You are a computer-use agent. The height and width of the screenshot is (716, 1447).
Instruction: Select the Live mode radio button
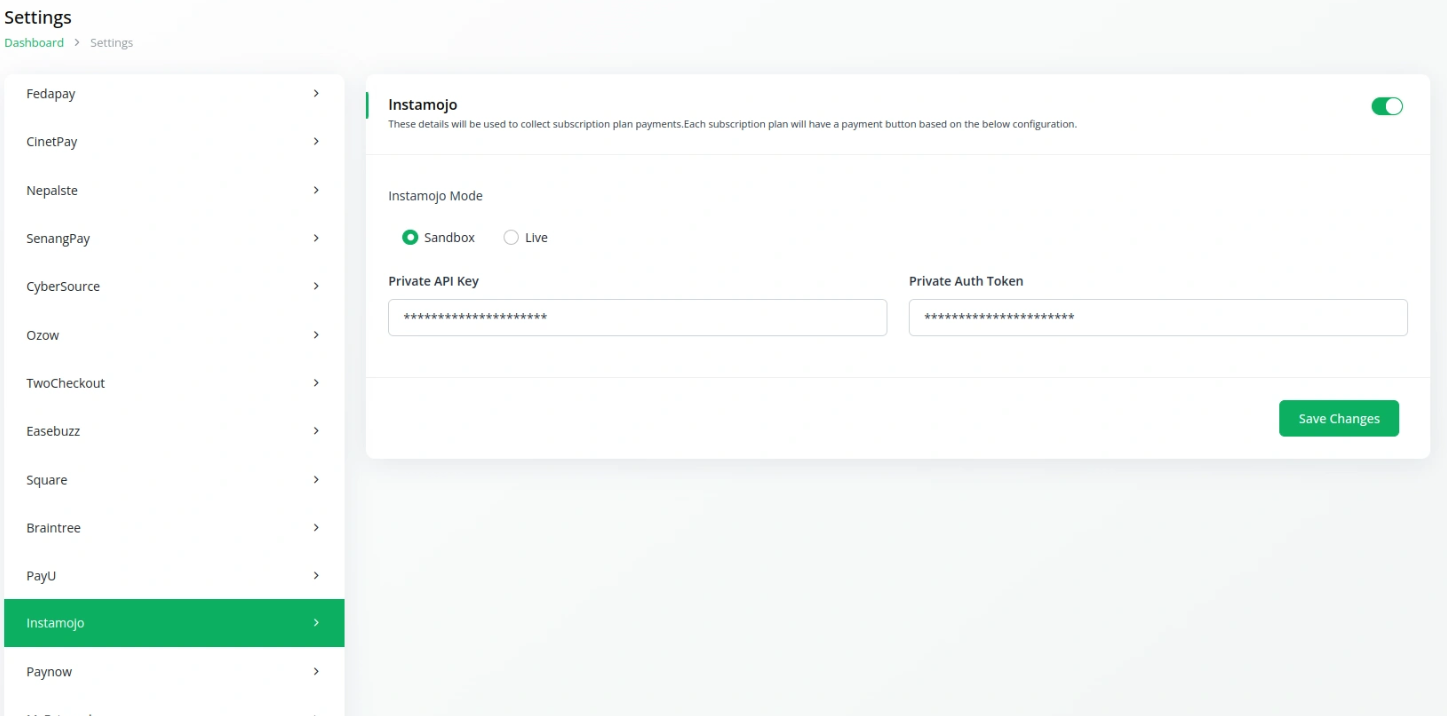511,238
